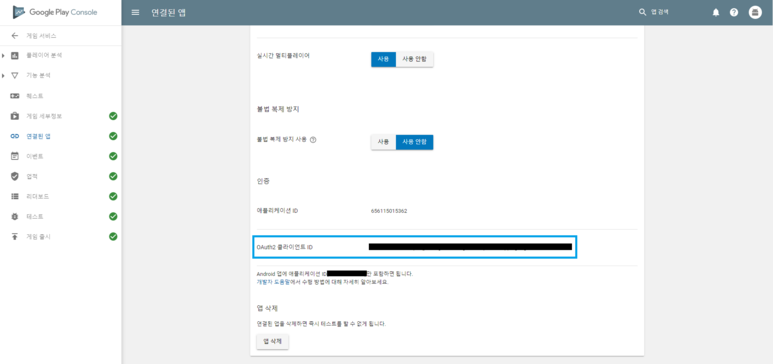
Task: Open the notifications bell
Action: click(x=716, y=13)
